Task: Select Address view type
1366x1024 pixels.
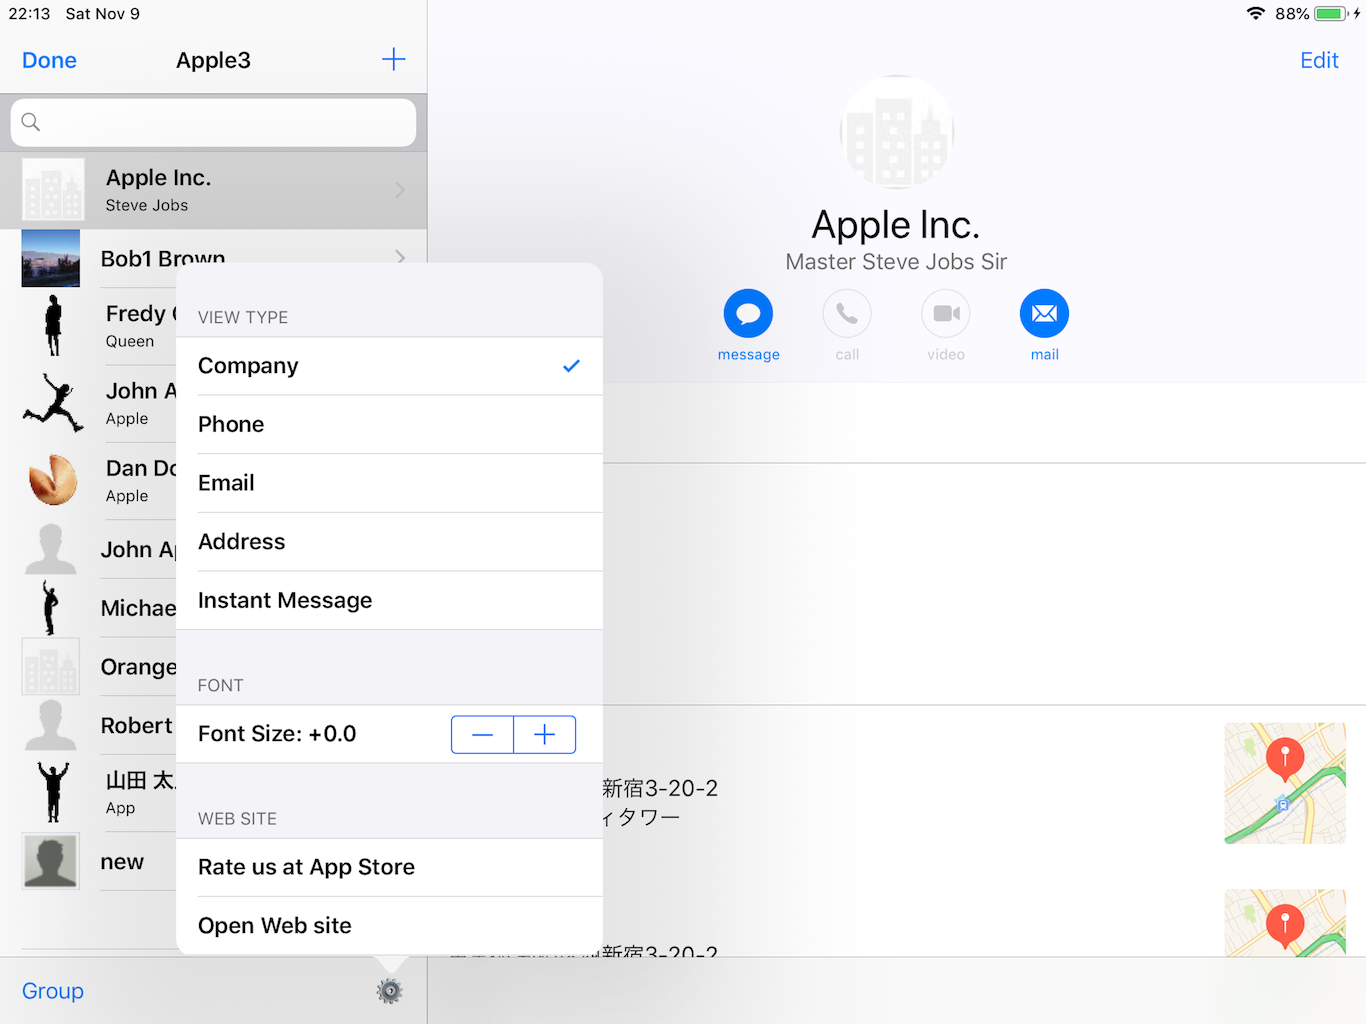Action: pos(389,542)
